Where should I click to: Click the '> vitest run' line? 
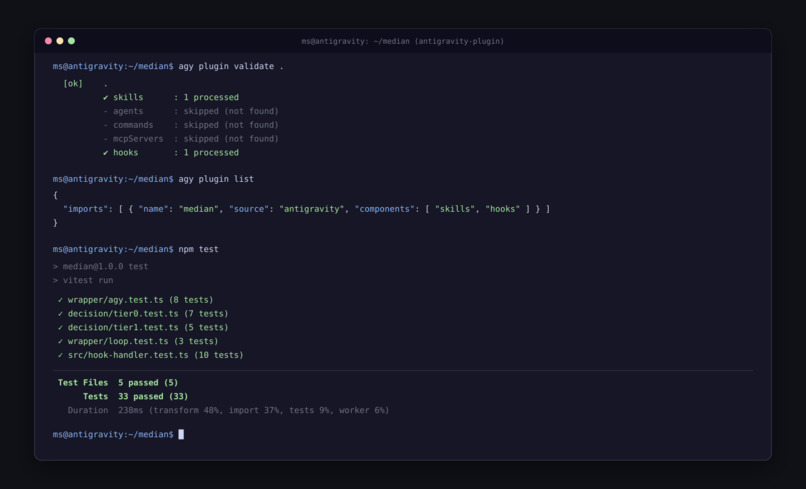pos(83,280)
